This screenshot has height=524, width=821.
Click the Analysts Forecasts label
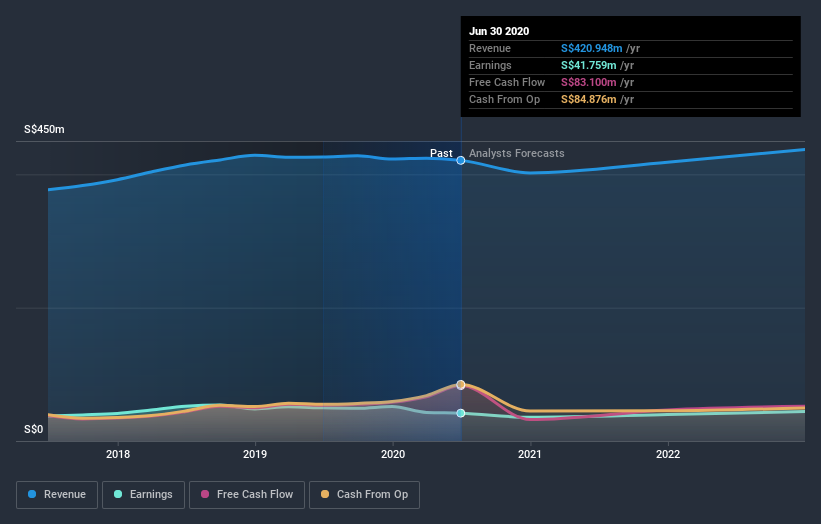pyautogui.click(x=517, y=153)
